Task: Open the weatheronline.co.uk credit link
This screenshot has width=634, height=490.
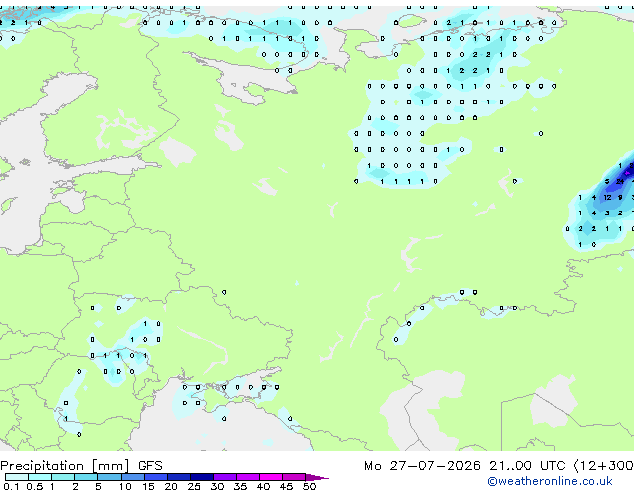Action: pyautogui.click(x=550, y=481)
